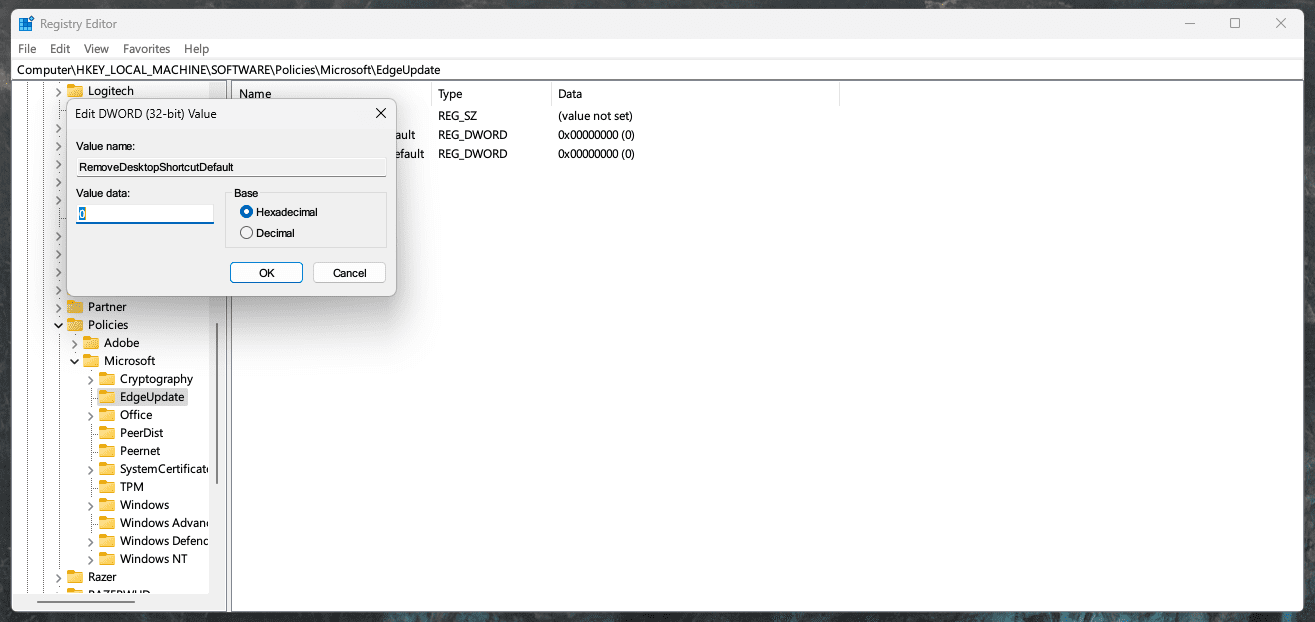Click the Registry Editor title bar app icon
Viewport: 1315px width, 622px height.
point(26,23)
